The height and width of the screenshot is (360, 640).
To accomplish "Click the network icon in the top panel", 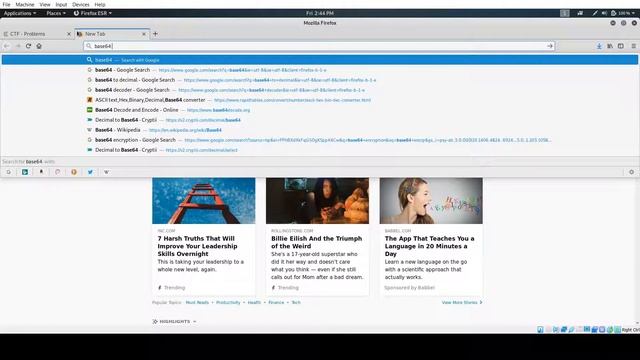I will [580, 13].
